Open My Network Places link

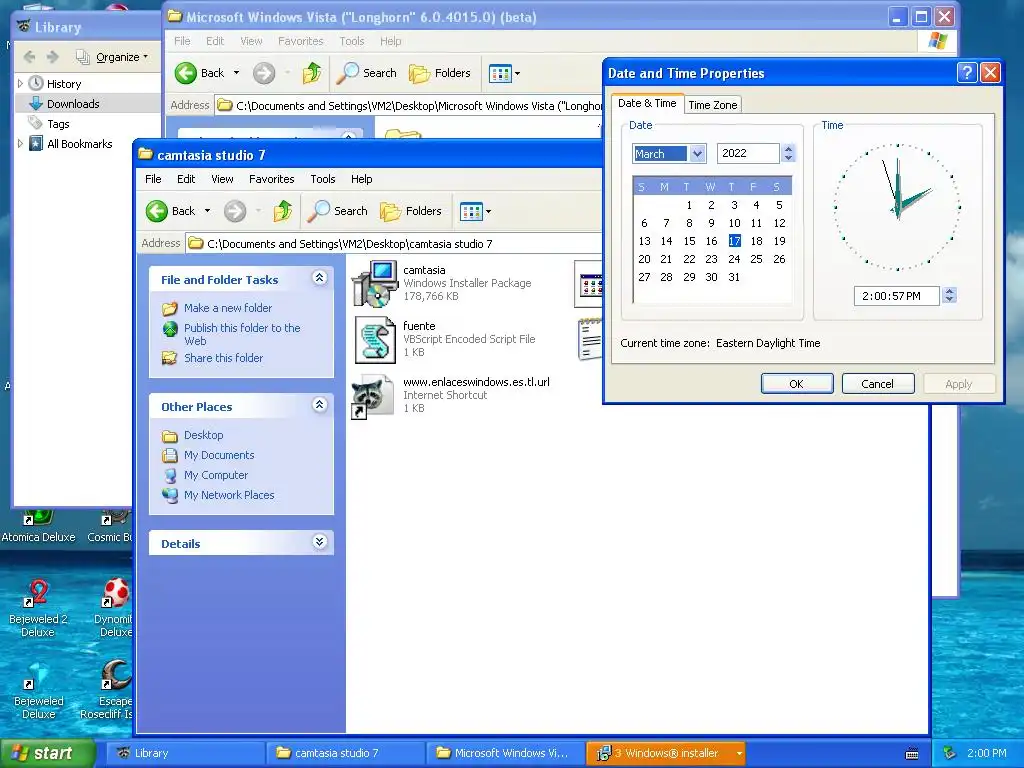(x=229, y=495)
